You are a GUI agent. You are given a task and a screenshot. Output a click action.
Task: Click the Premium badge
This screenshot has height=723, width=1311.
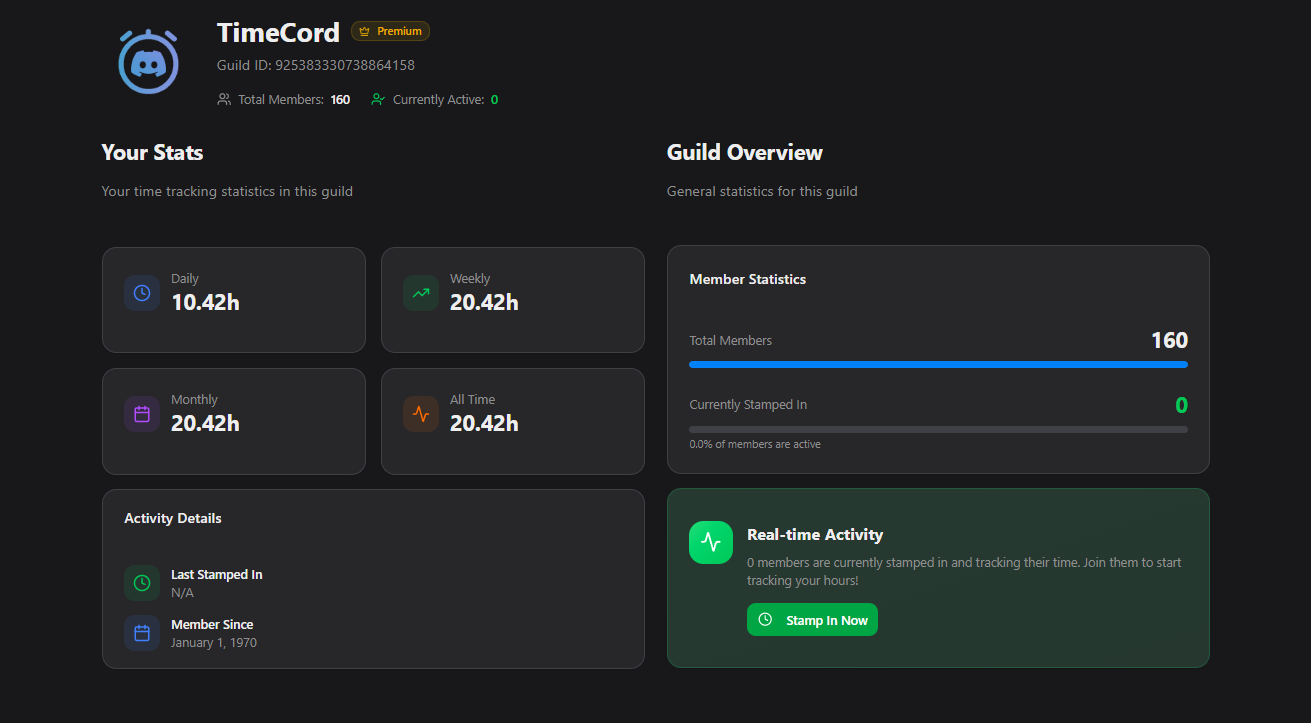[390, 32]
